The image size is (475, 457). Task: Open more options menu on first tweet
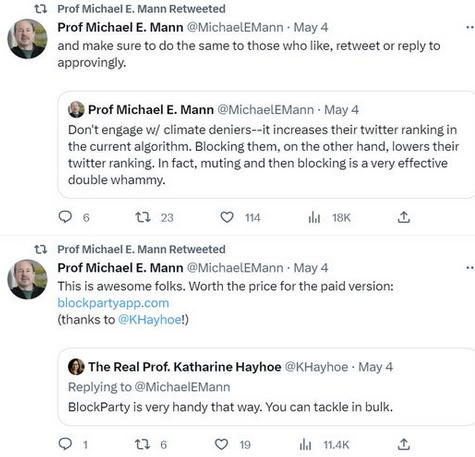[470, 27]
